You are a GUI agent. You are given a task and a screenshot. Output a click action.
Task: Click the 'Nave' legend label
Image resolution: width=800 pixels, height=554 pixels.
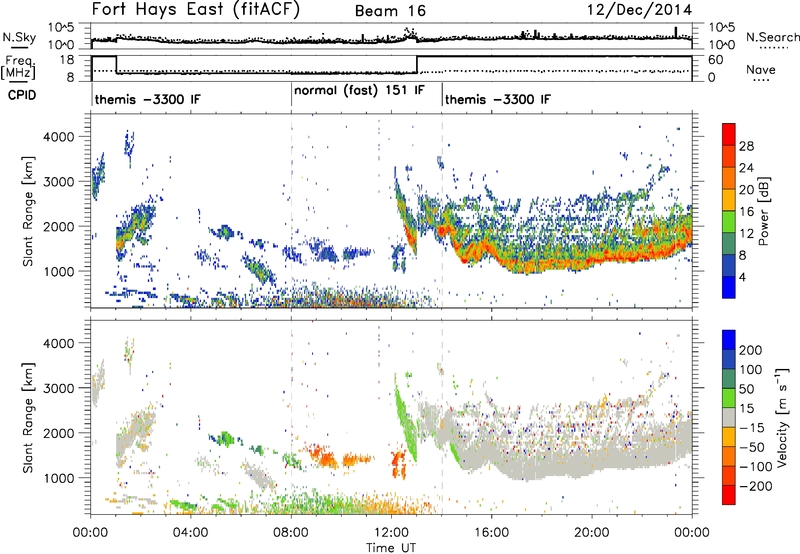(761, 70)
